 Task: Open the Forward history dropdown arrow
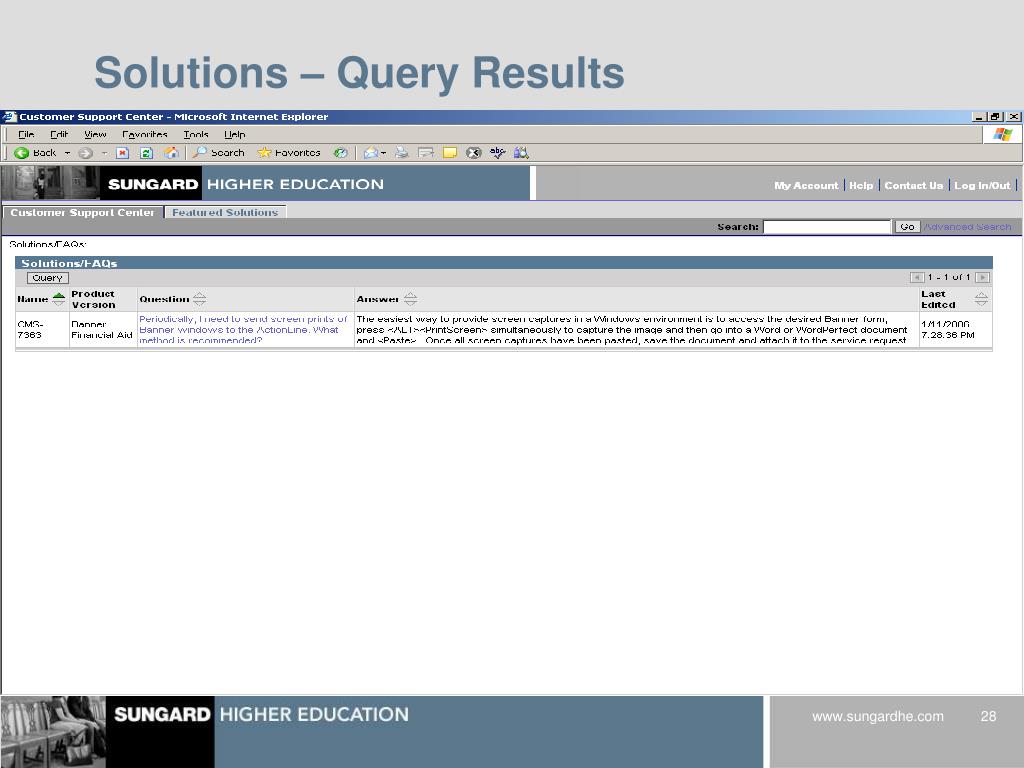pos(104,153)
